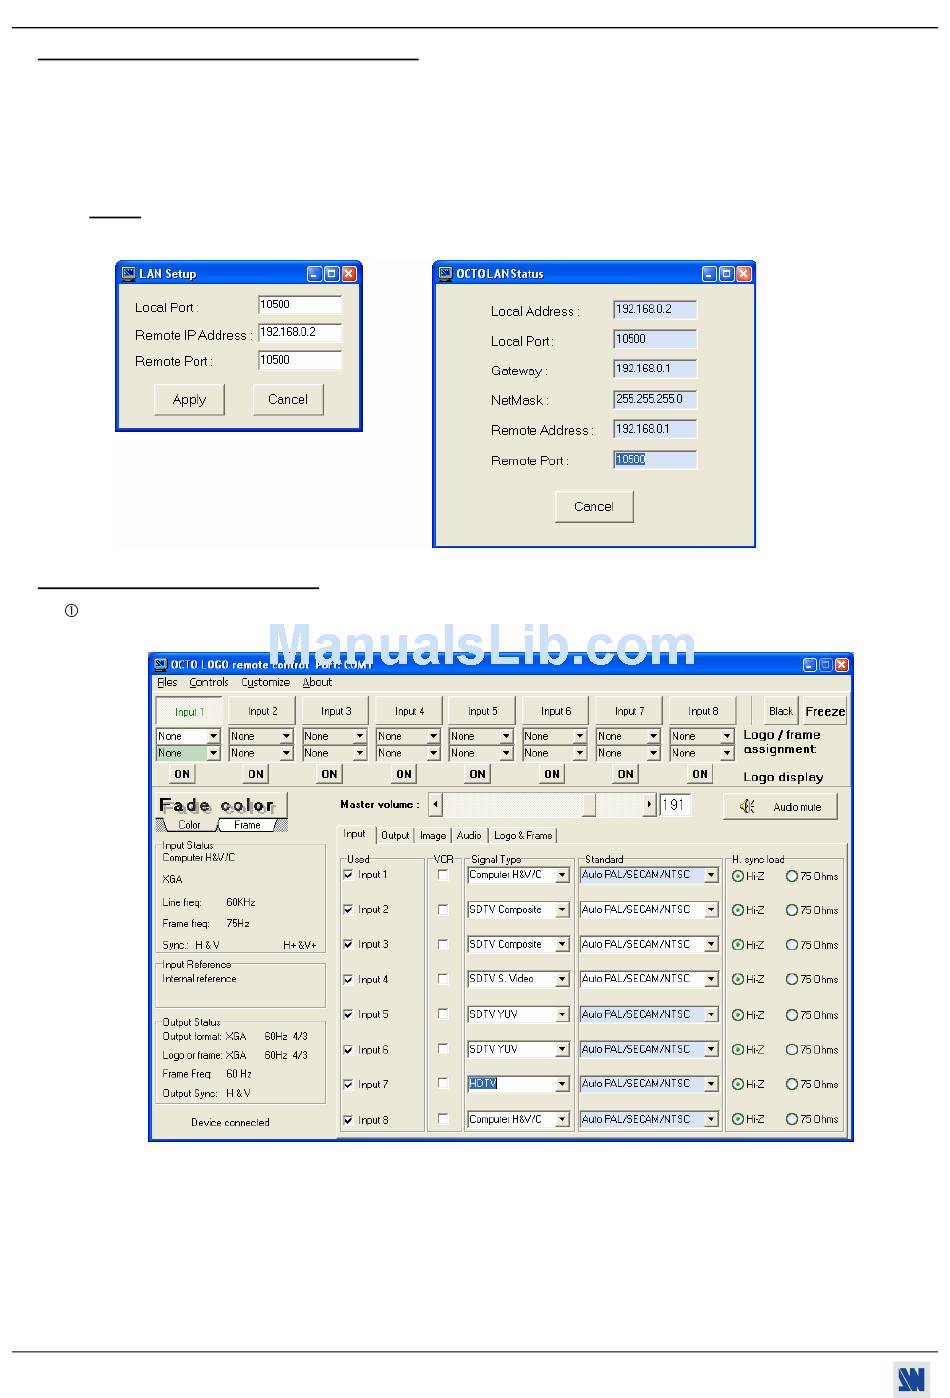This screenshot has width=950, height=1398.
Task: Open the Signal Type dropdown for Input 1
Action: [x=562, y=875]
